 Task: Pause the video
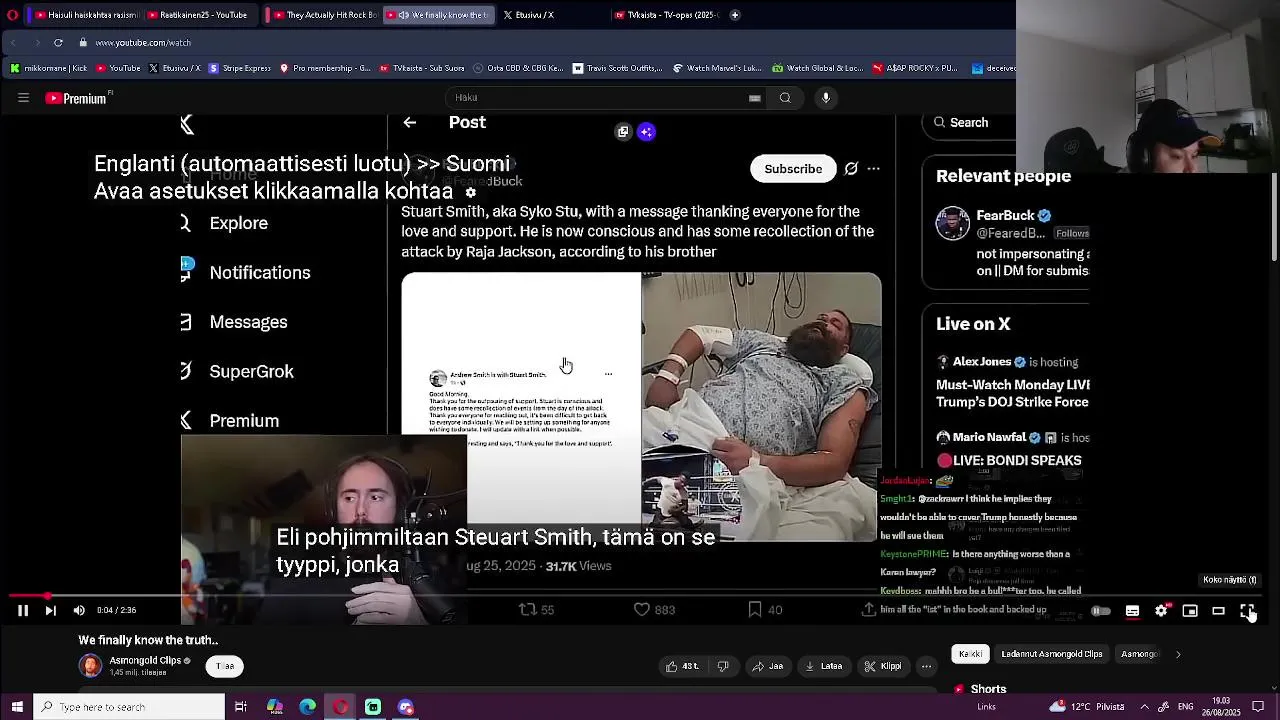pyautogui.click(x=22, y=611)
